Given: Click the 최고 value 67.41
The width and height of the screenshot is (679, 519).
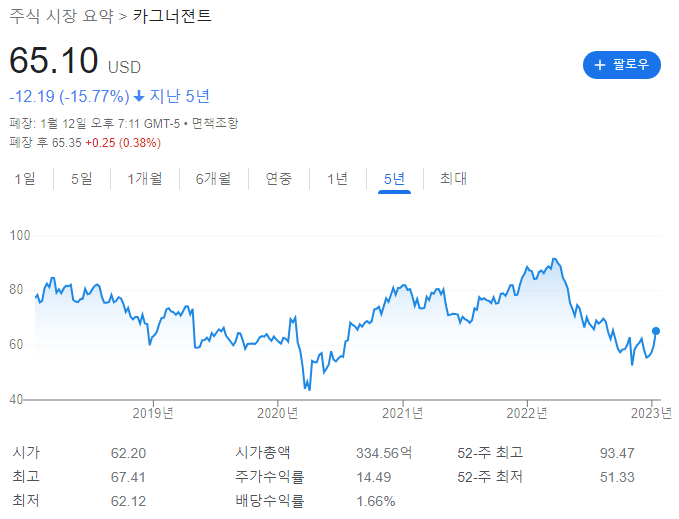Looking at the screenshot, I should (x=128, y=477).
